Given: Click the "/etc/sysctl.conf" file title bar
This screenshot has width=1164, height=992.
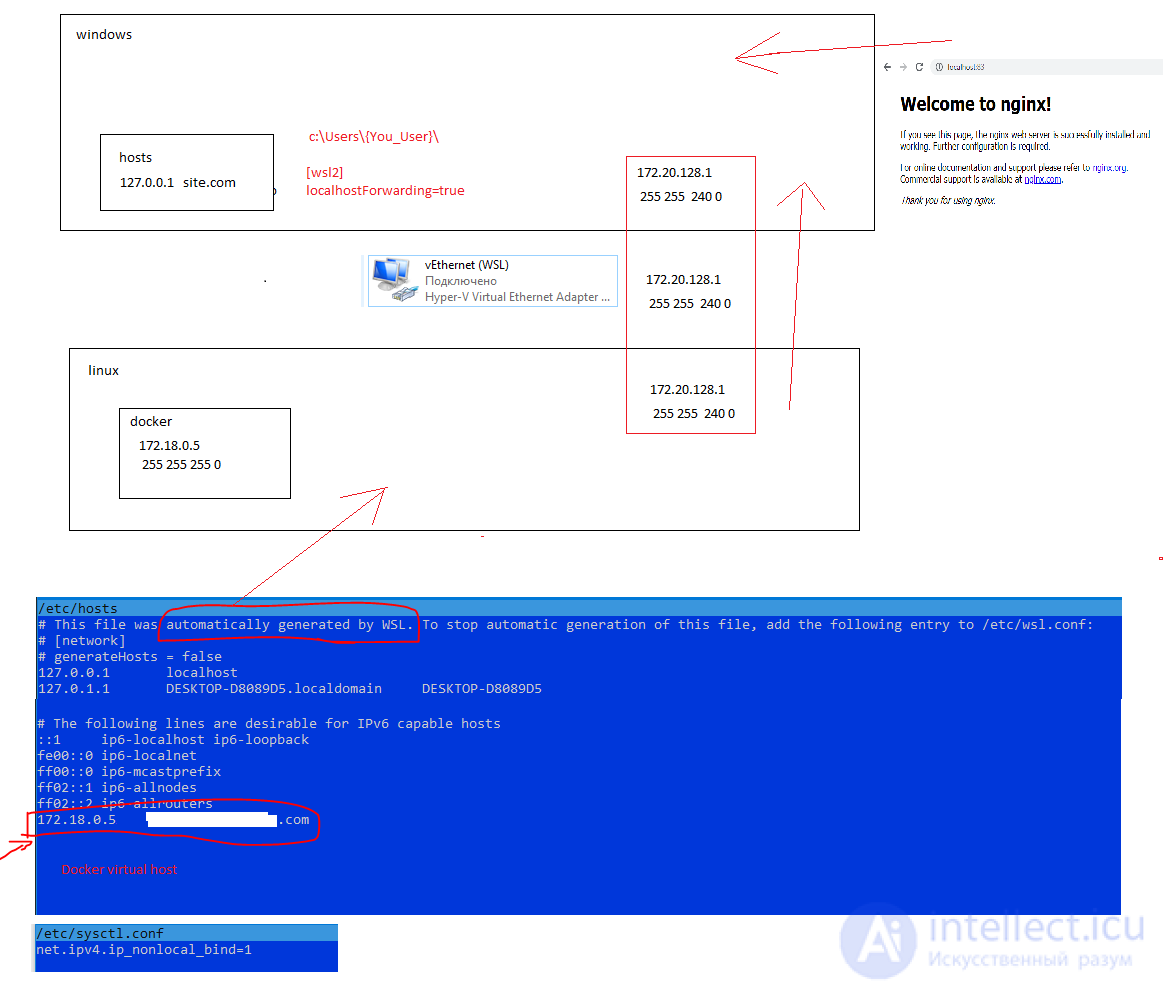Looking at the screenshot, I should coord(186,933).
